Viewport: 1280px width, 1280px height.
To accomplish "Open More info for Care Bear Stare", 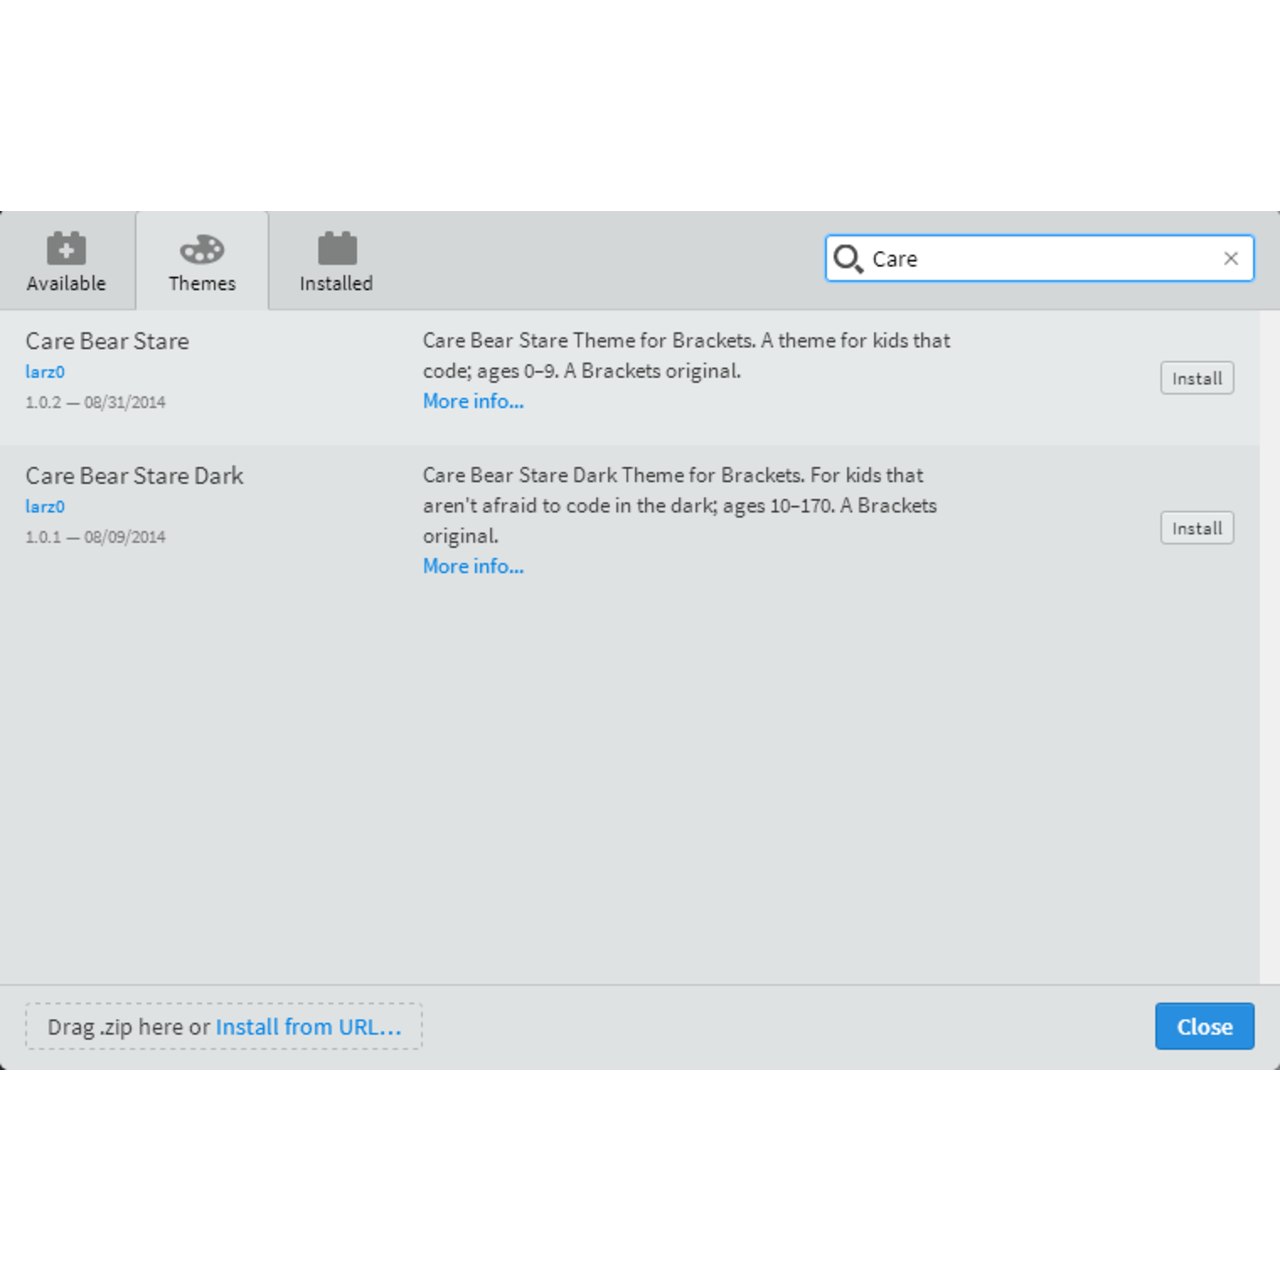I will click(472, 401).
